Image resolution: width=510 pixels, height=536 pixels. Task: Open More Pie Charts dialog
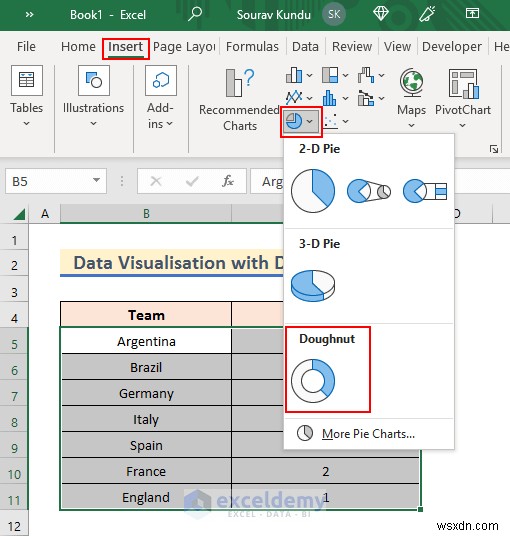click(x=368, y=433)
